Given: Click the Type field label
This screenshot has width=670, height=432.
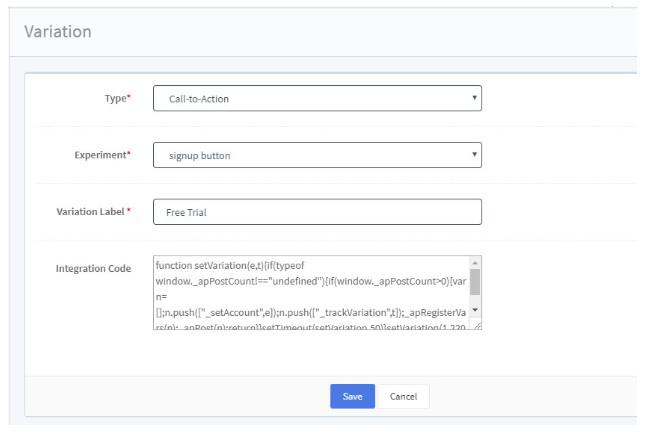Looking at the screenshot, I should [113, 99].
